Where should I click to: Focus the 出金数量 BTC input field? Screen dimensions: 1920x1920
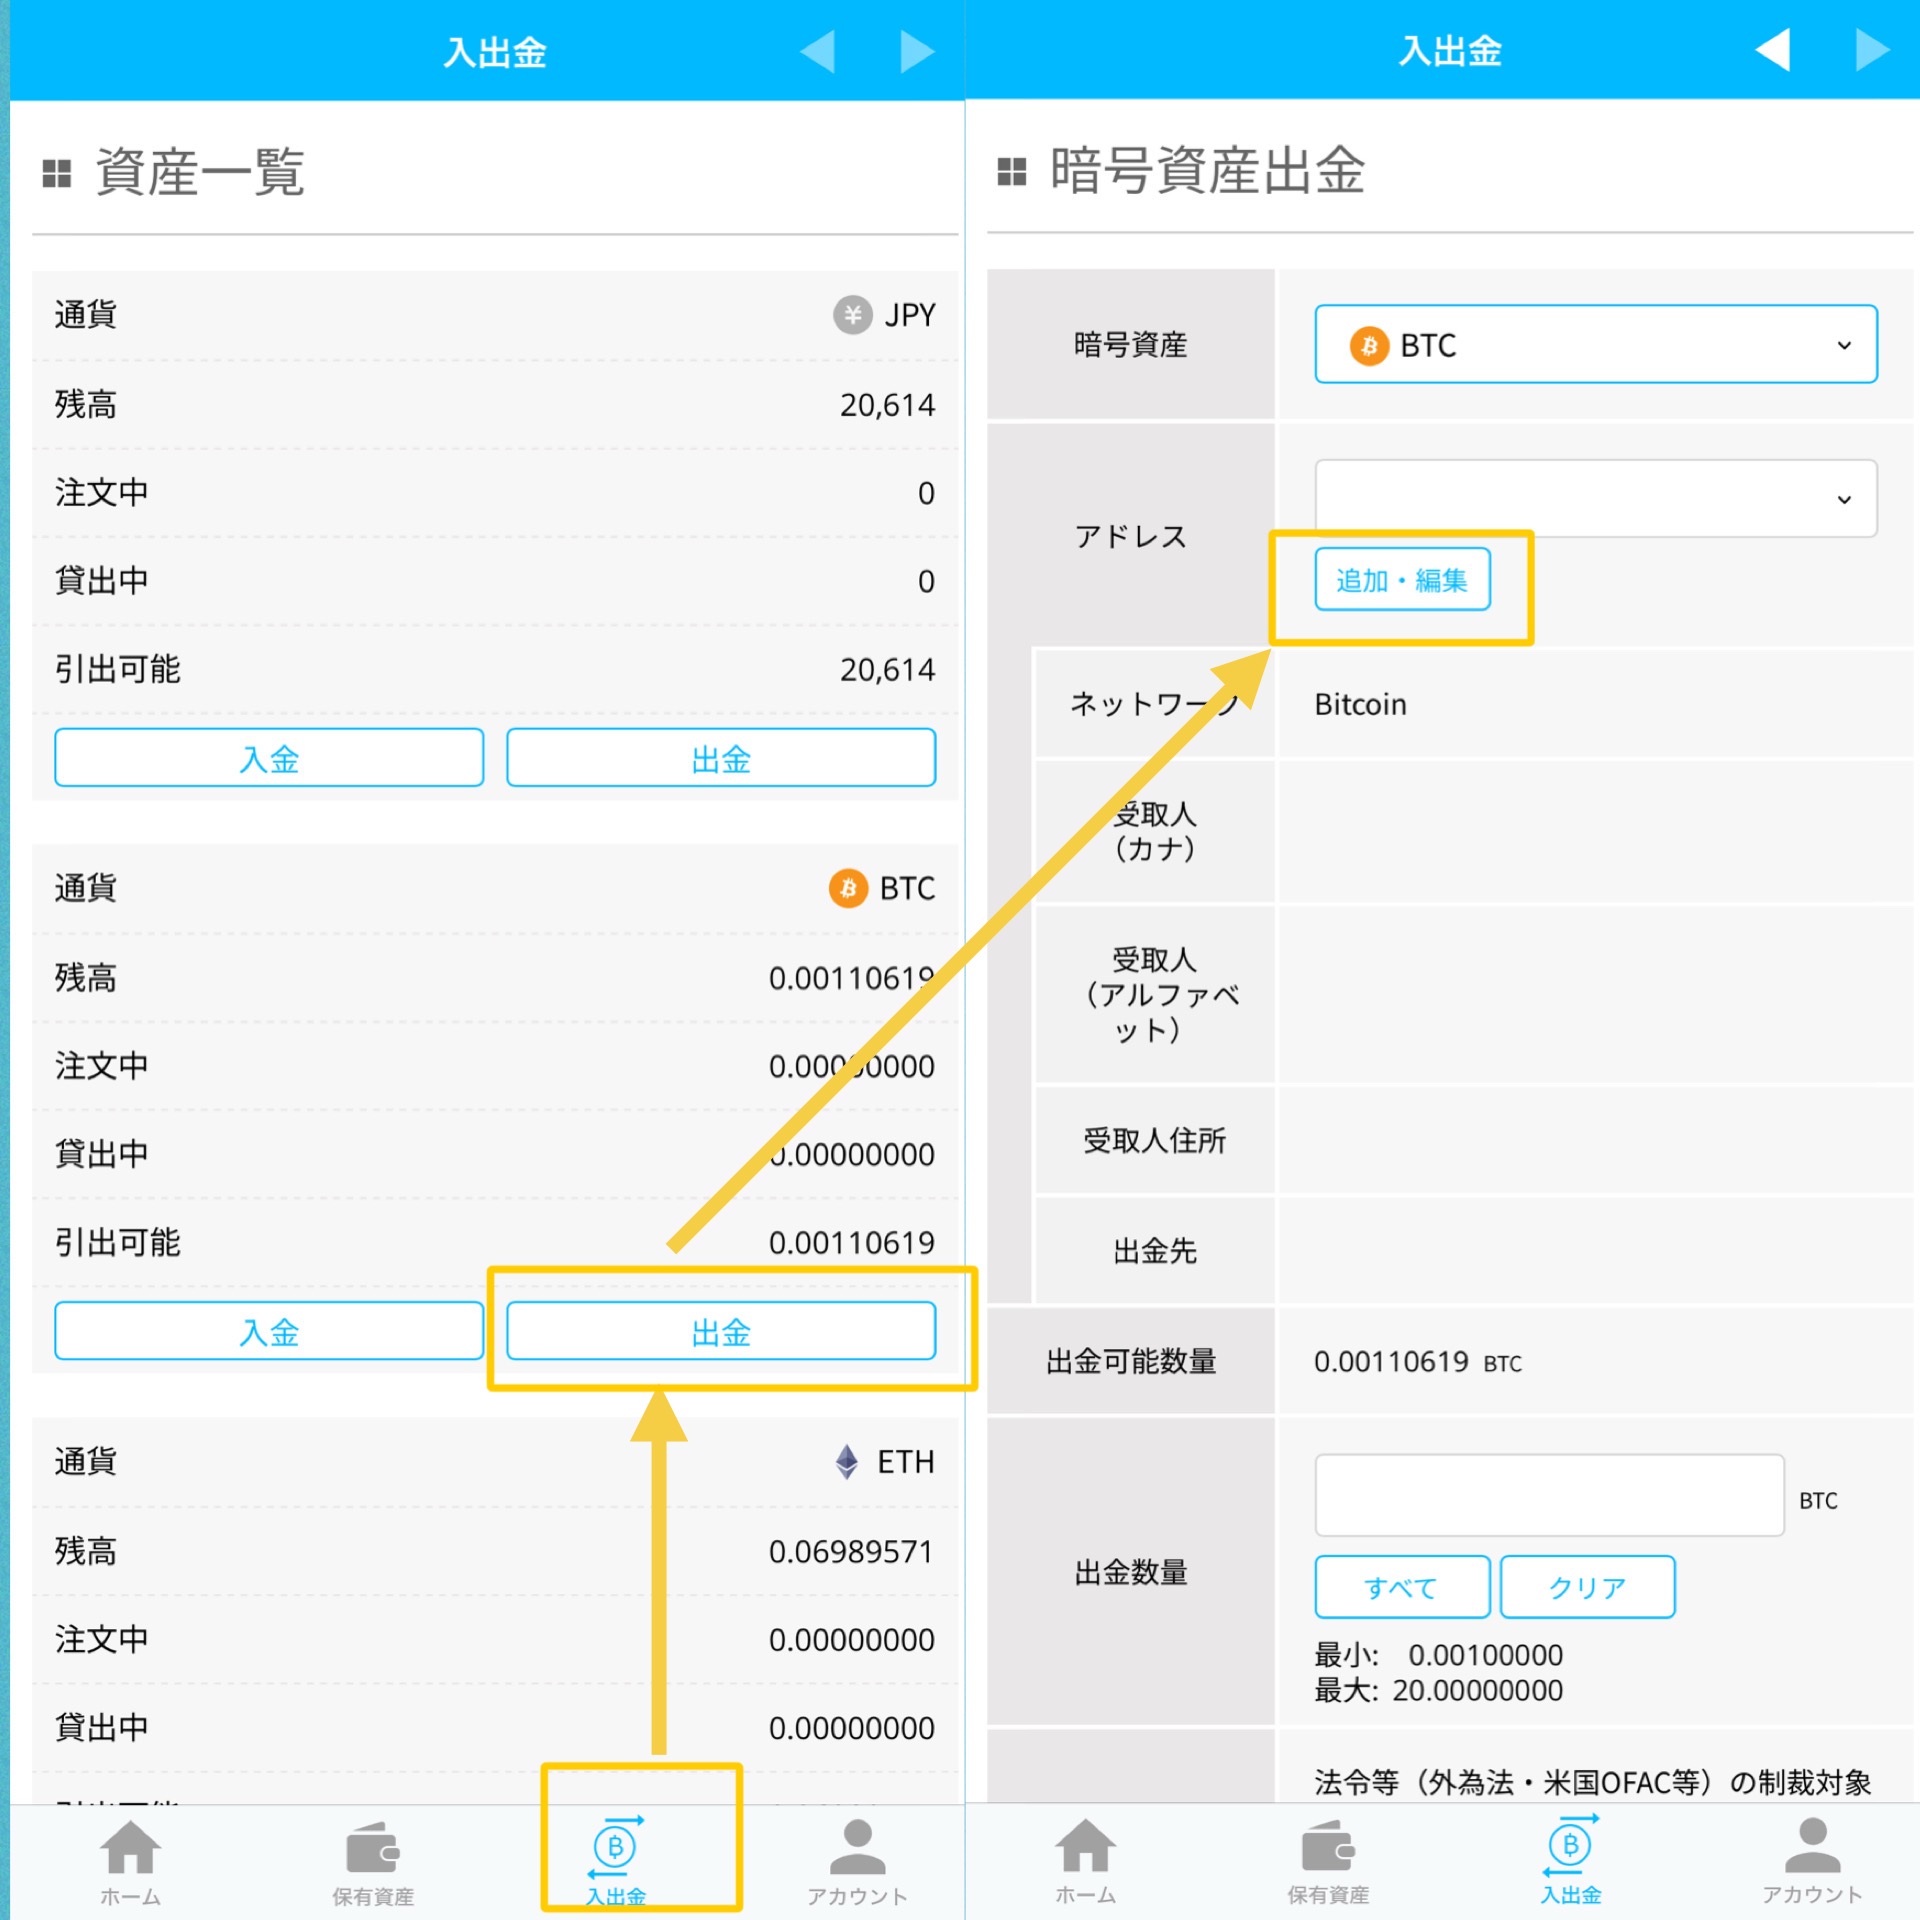click(x=1548, y=1496)
